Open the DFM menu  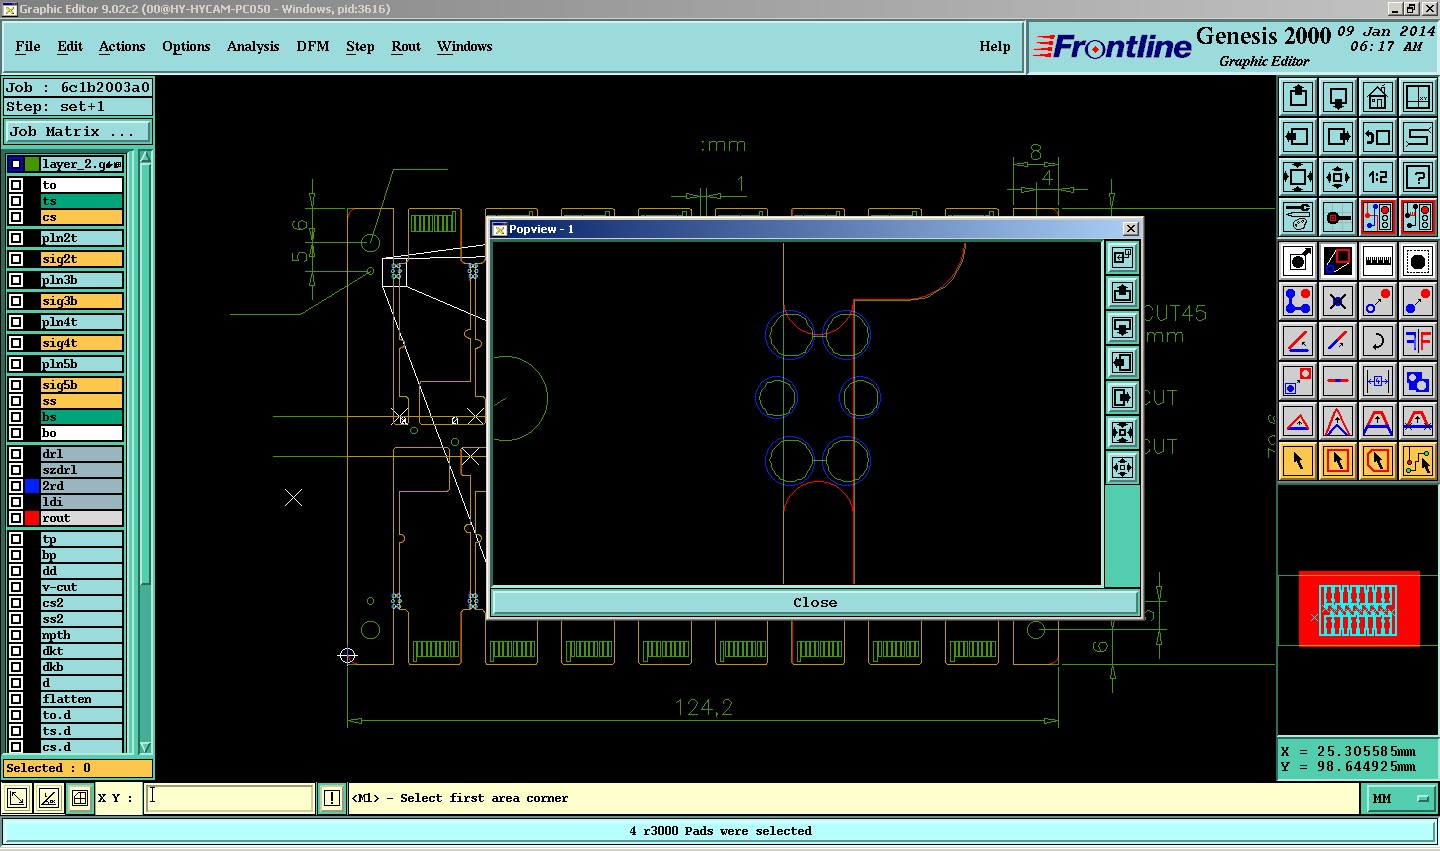pos(312,46)
